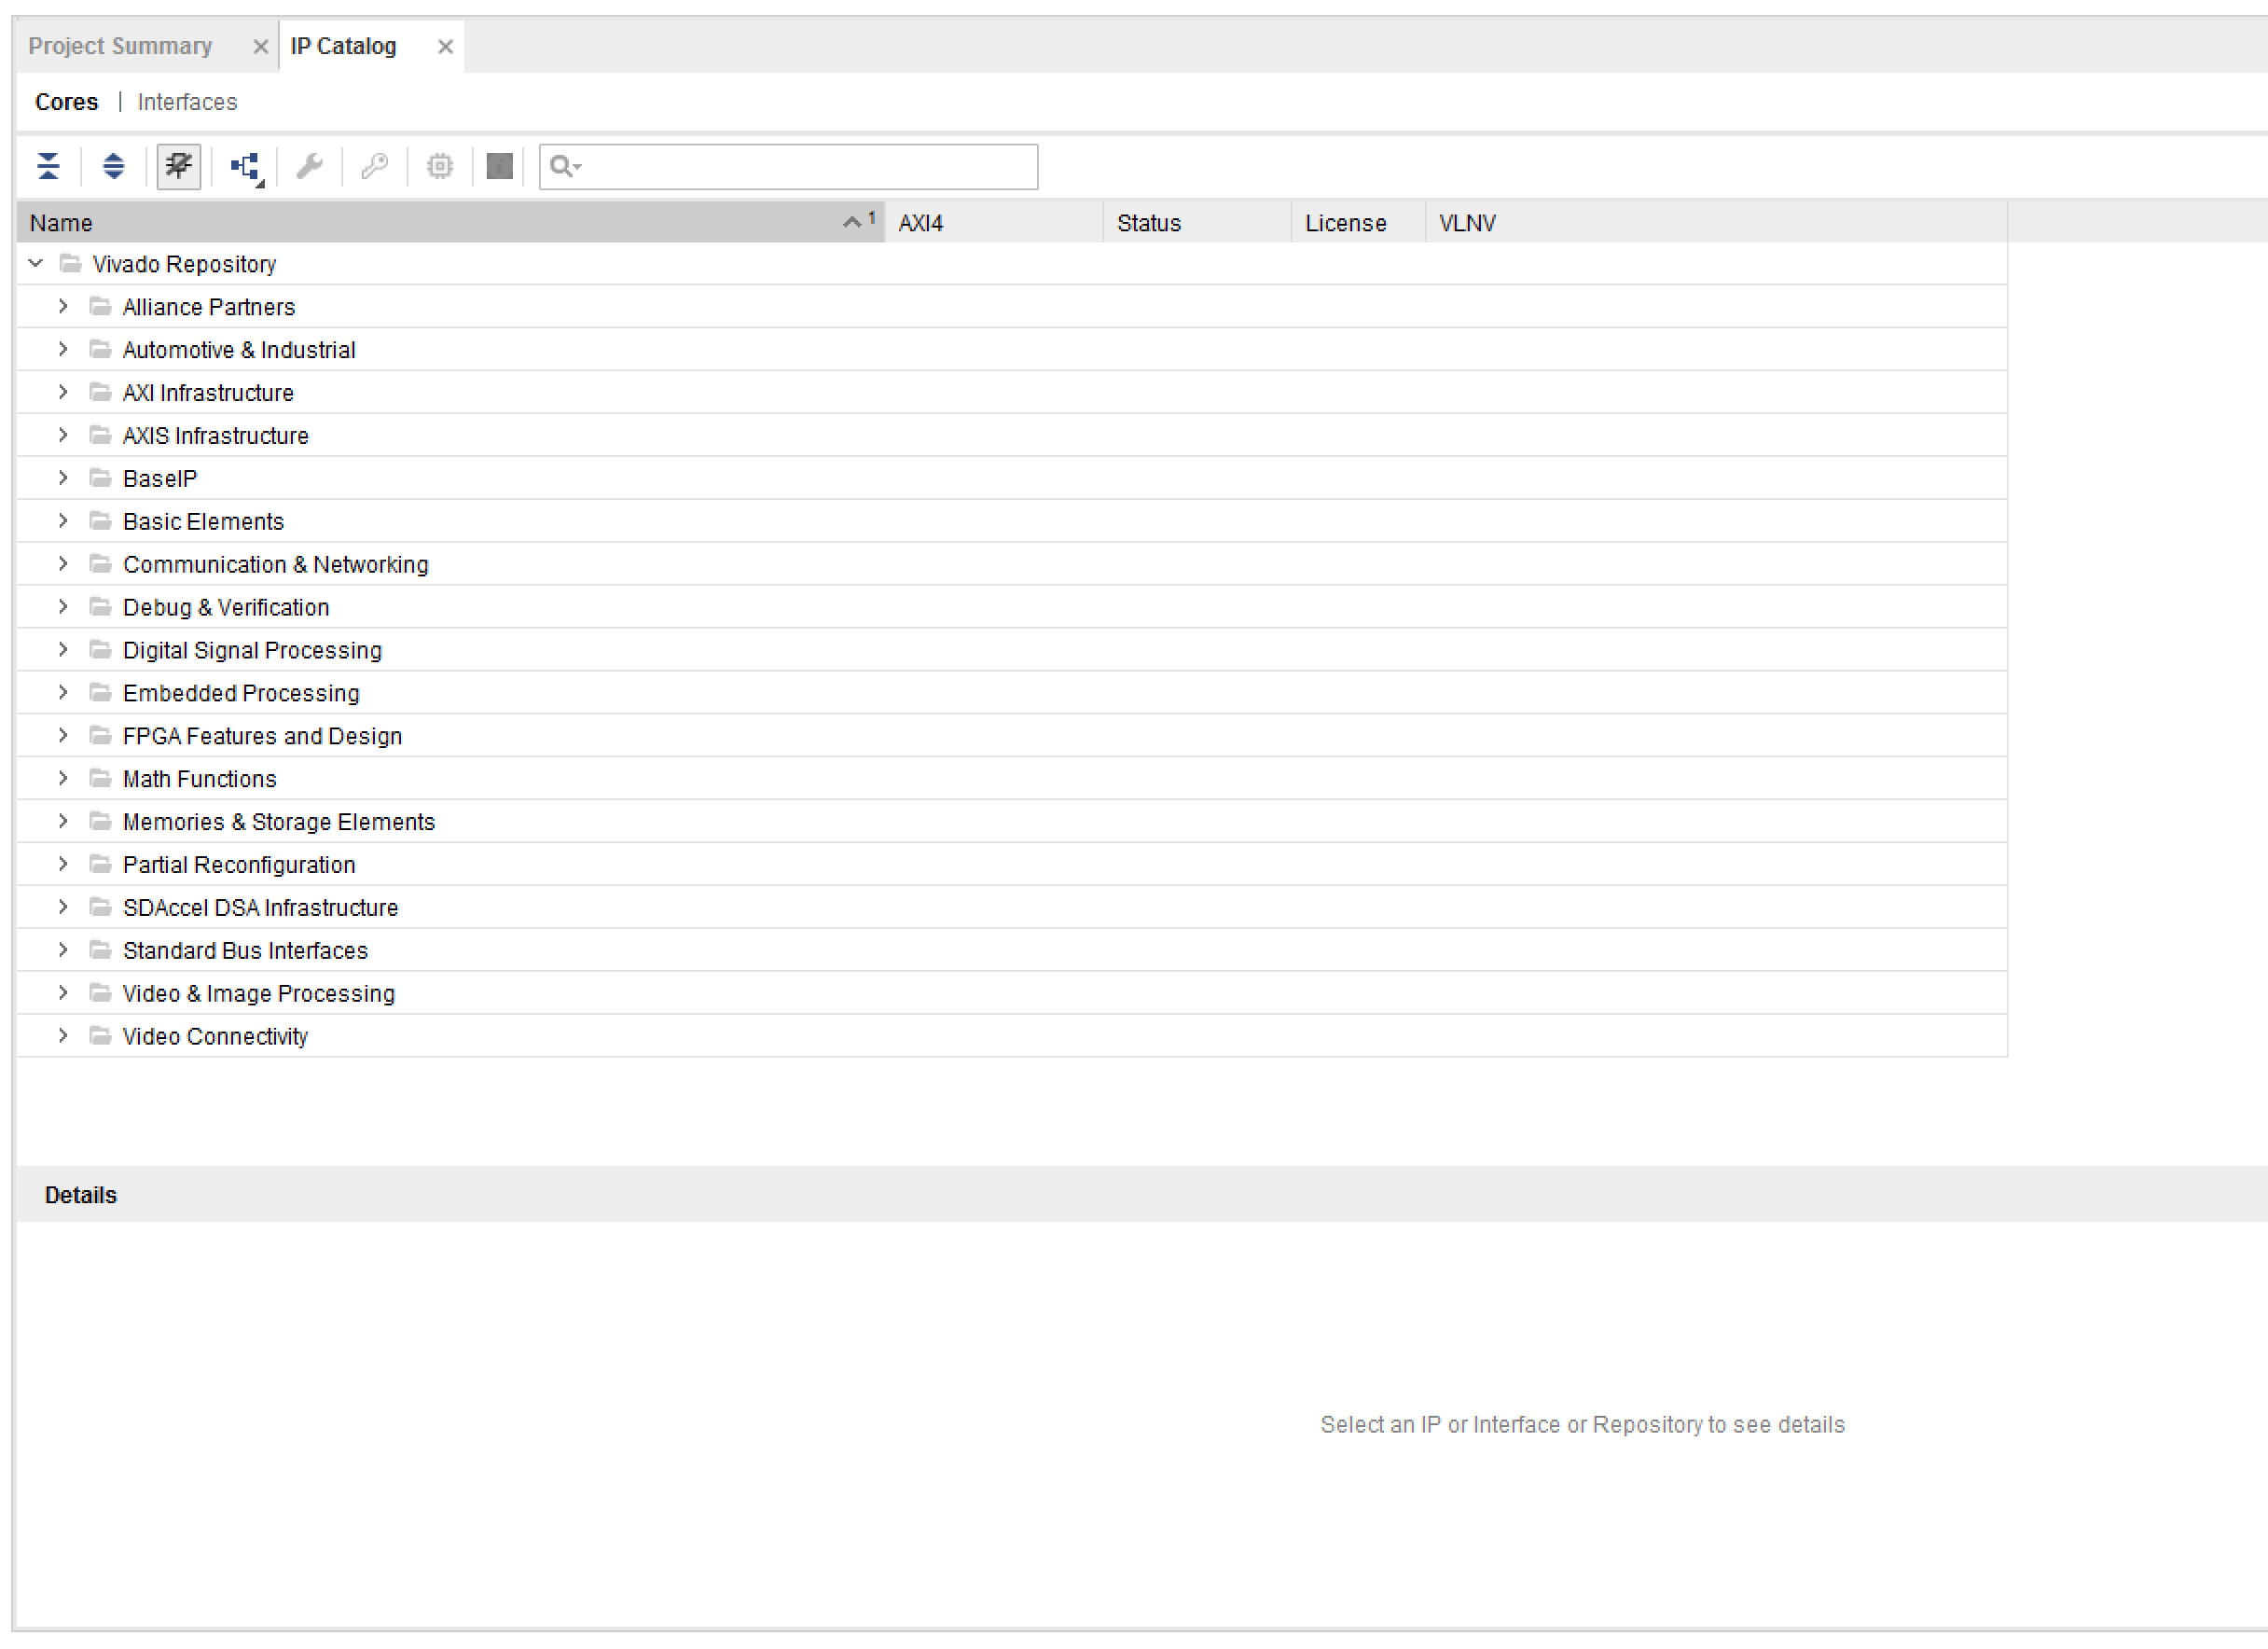Switch to the Interfaces view
The height and width of the screenshot is (1649, 2268).
tap(188, 102)
